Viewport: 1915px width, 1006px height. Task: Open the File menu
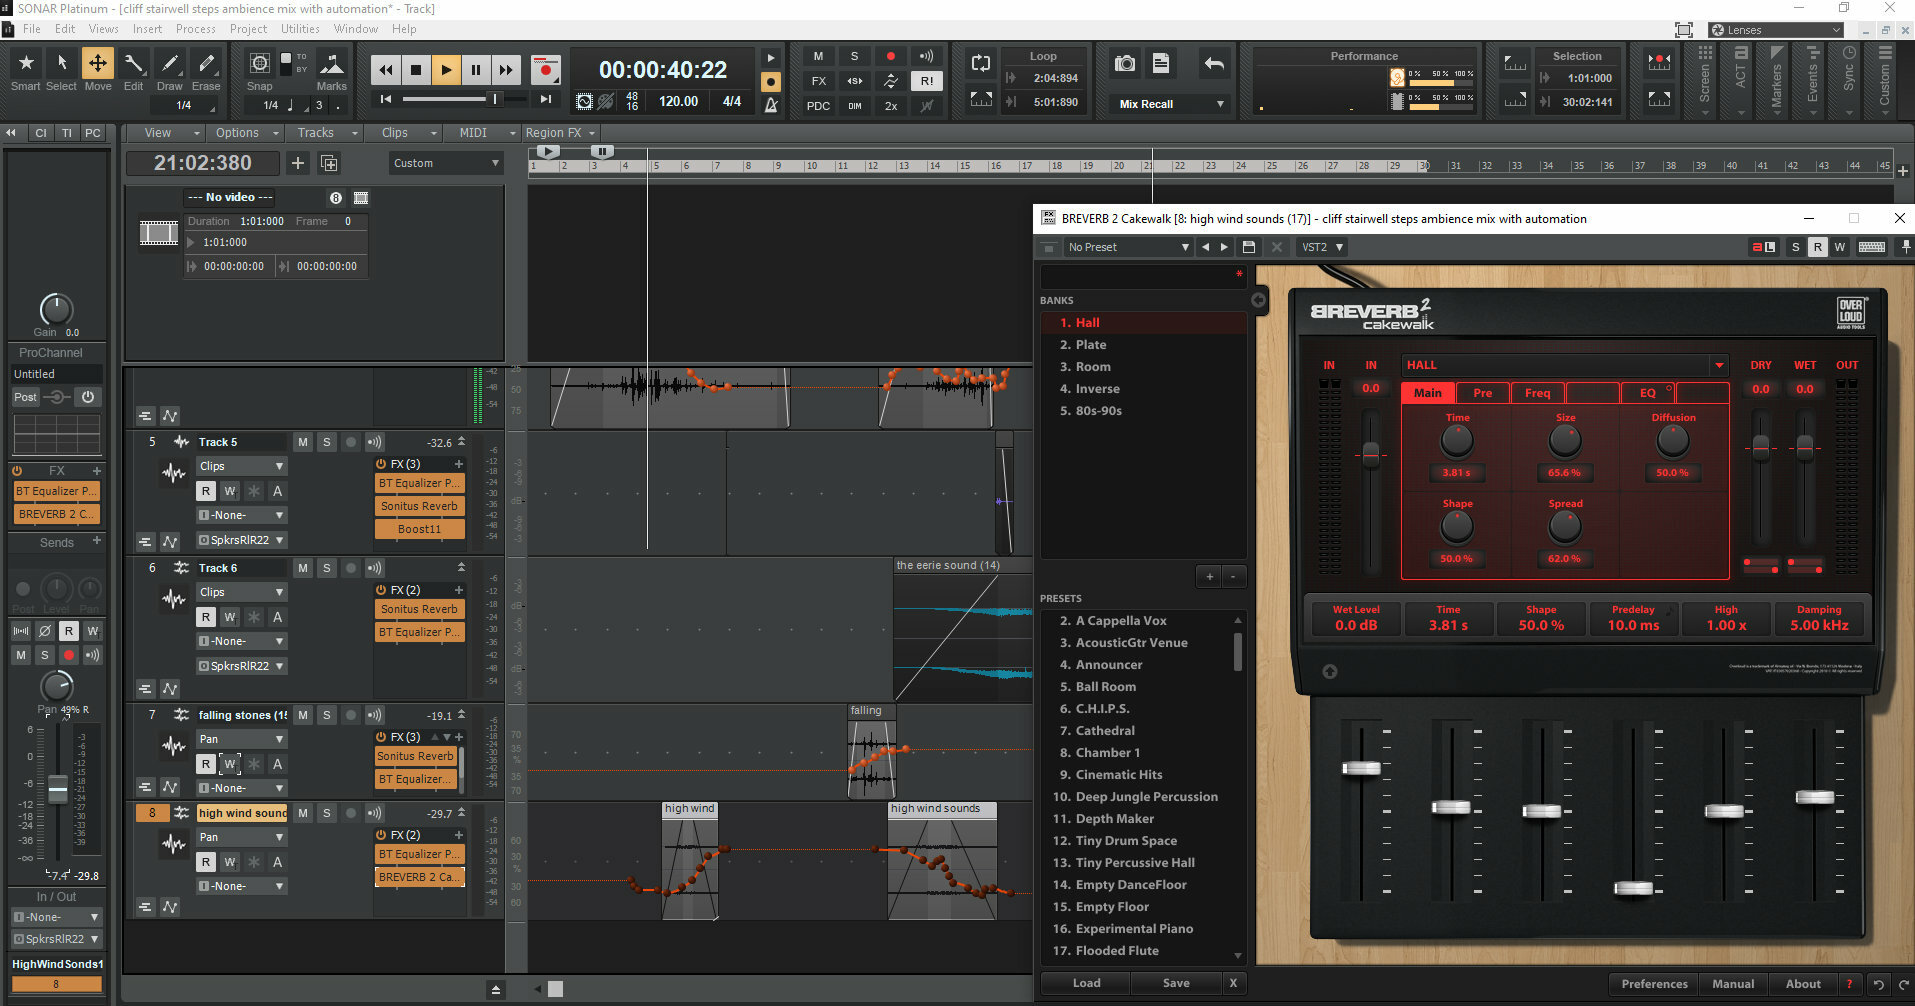(x=32, y=29)
